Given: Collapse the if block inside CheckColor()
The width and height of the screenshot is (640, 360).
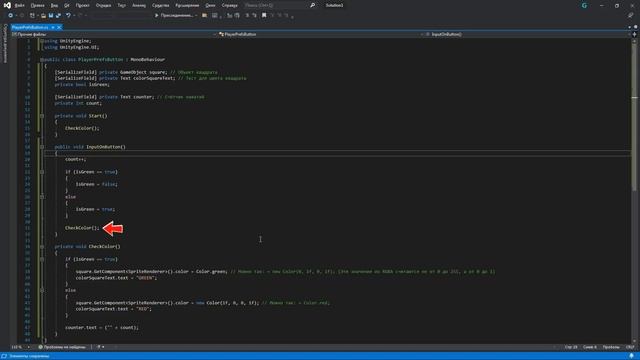Looking at the screenshot, I should [42, 259].
